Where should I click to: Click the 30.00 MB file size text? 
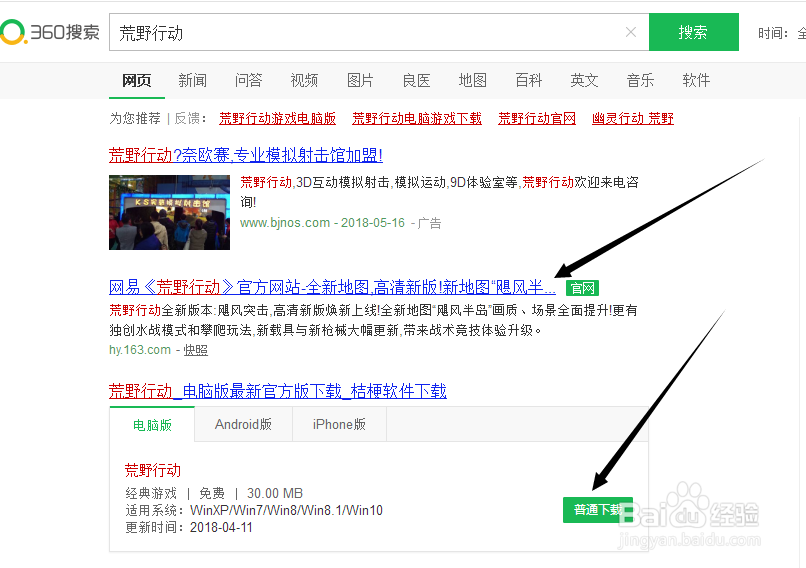pyautogui.click(x=275, y=493)
